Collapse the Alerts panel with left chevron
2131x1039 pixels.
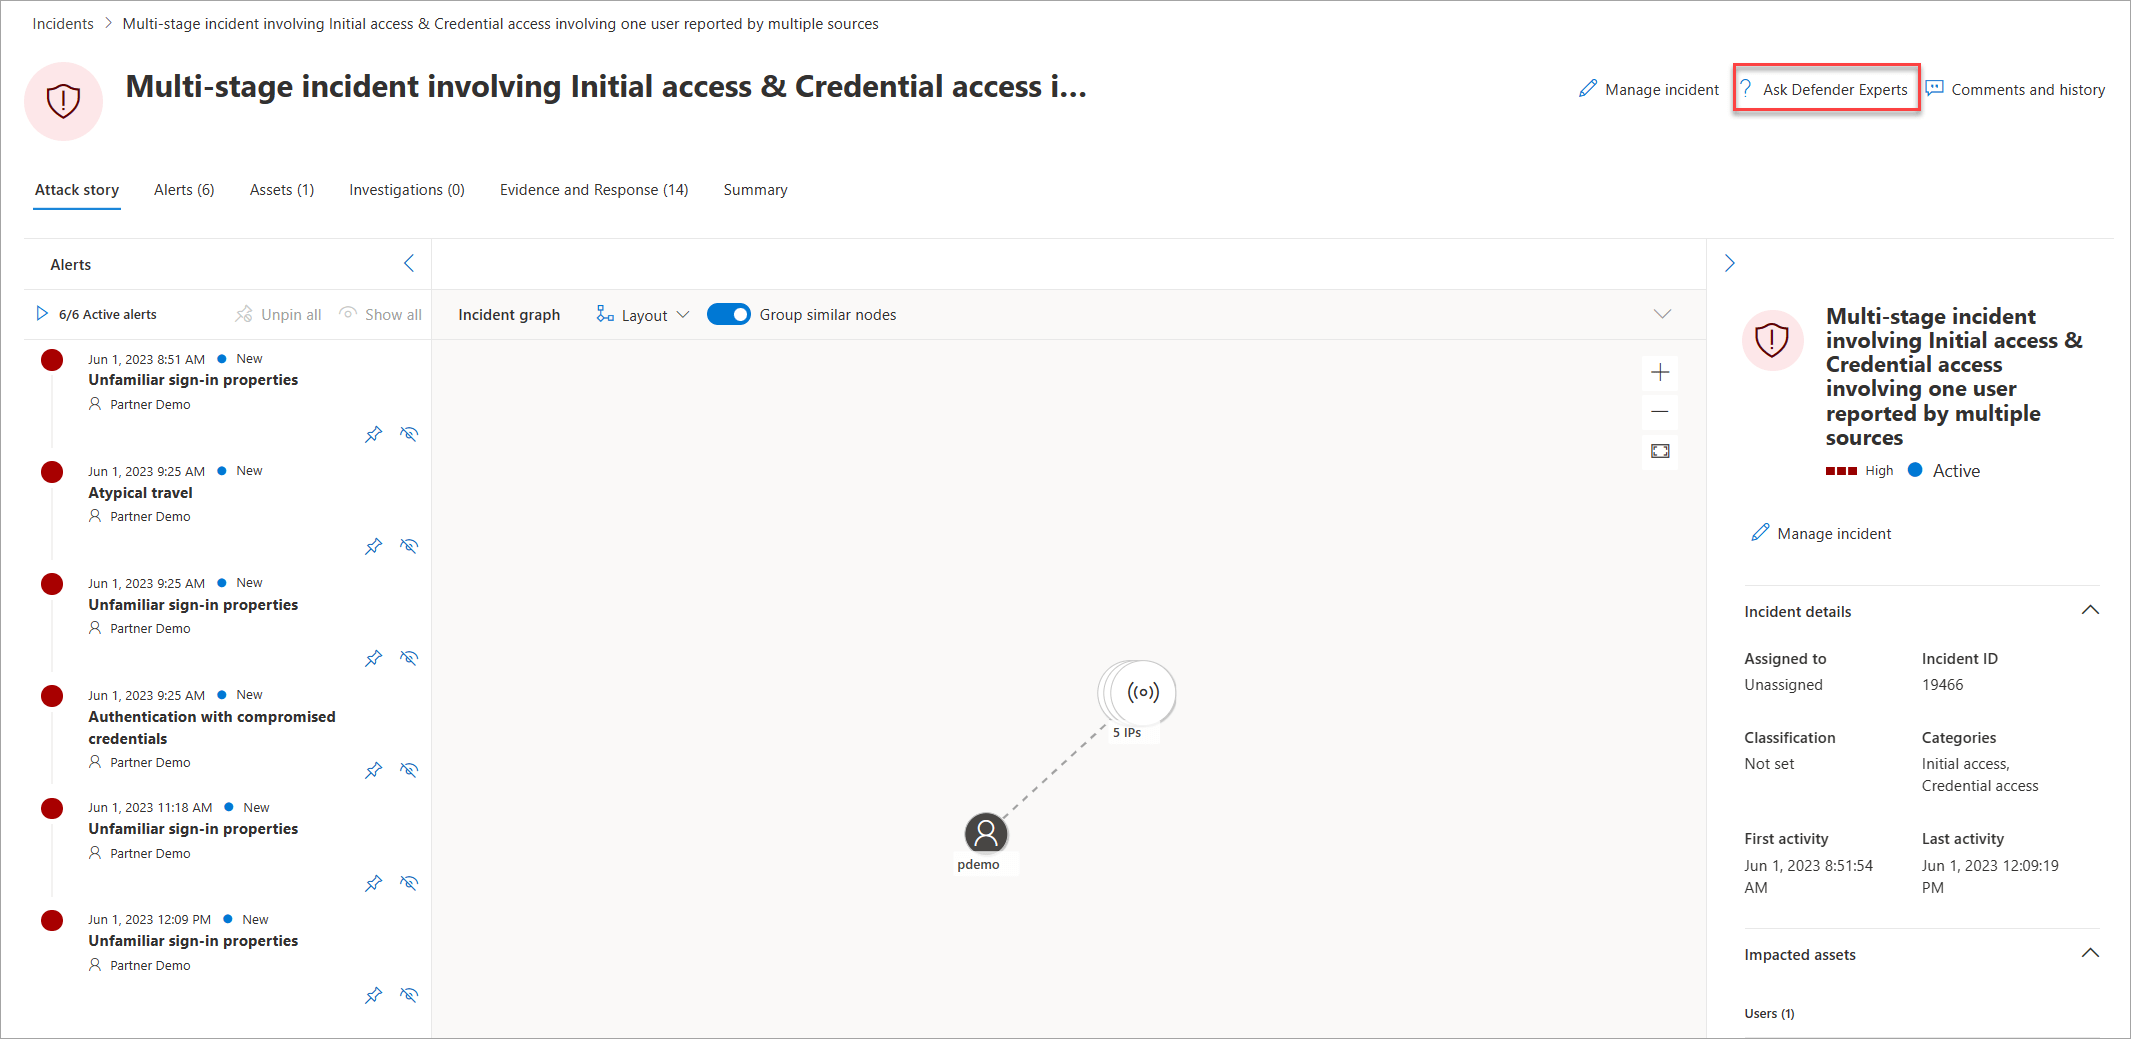coord(409,264)
